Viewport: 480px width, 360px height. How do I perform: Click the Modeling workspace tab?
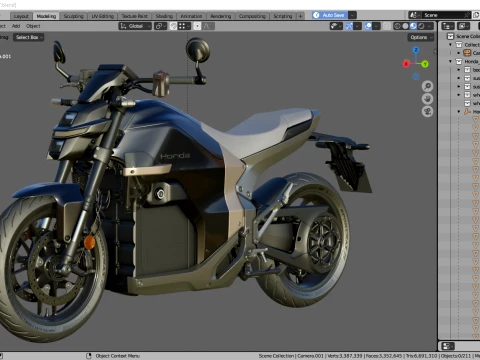46,16
